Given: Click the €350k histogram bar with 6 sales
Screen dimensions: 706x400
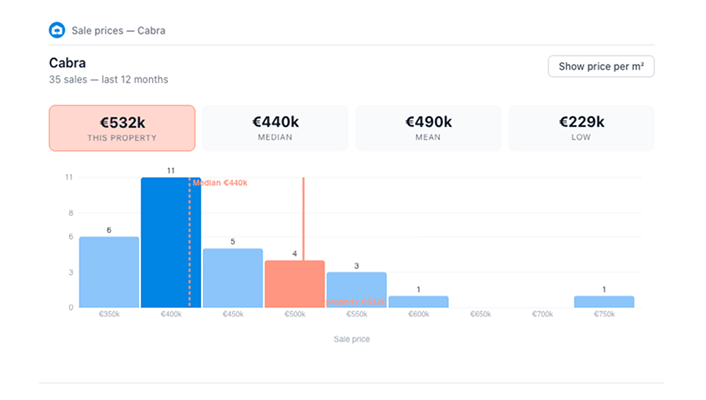Looking at the screenshot, I should pyautogui.click(x=109, y=272).
